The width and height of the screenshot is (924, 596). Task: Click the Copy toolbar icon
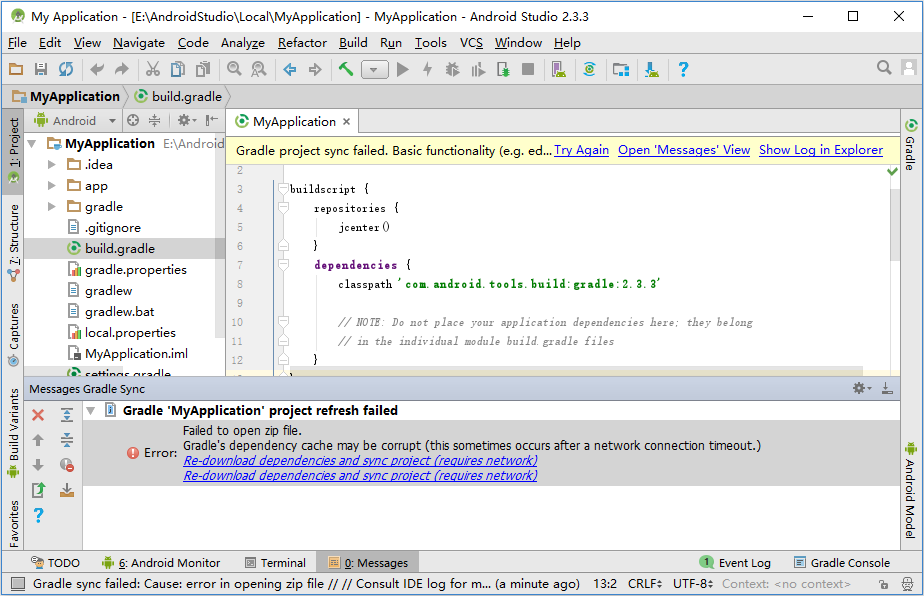(177, 70)
